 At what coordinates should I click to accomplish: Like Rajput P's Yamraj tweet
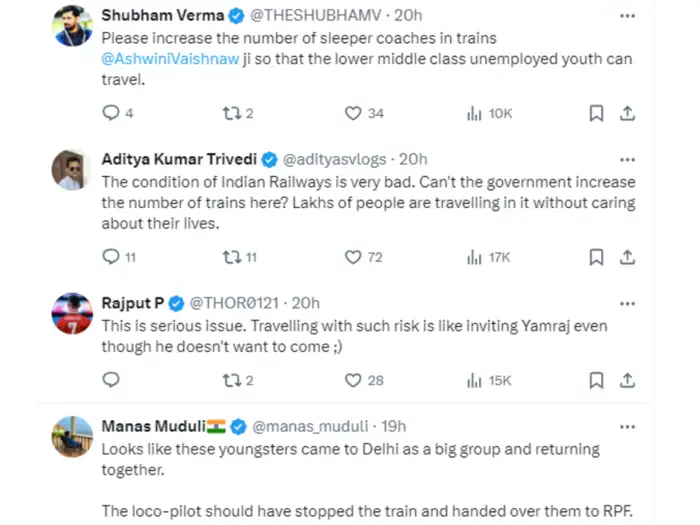(353, 380)
